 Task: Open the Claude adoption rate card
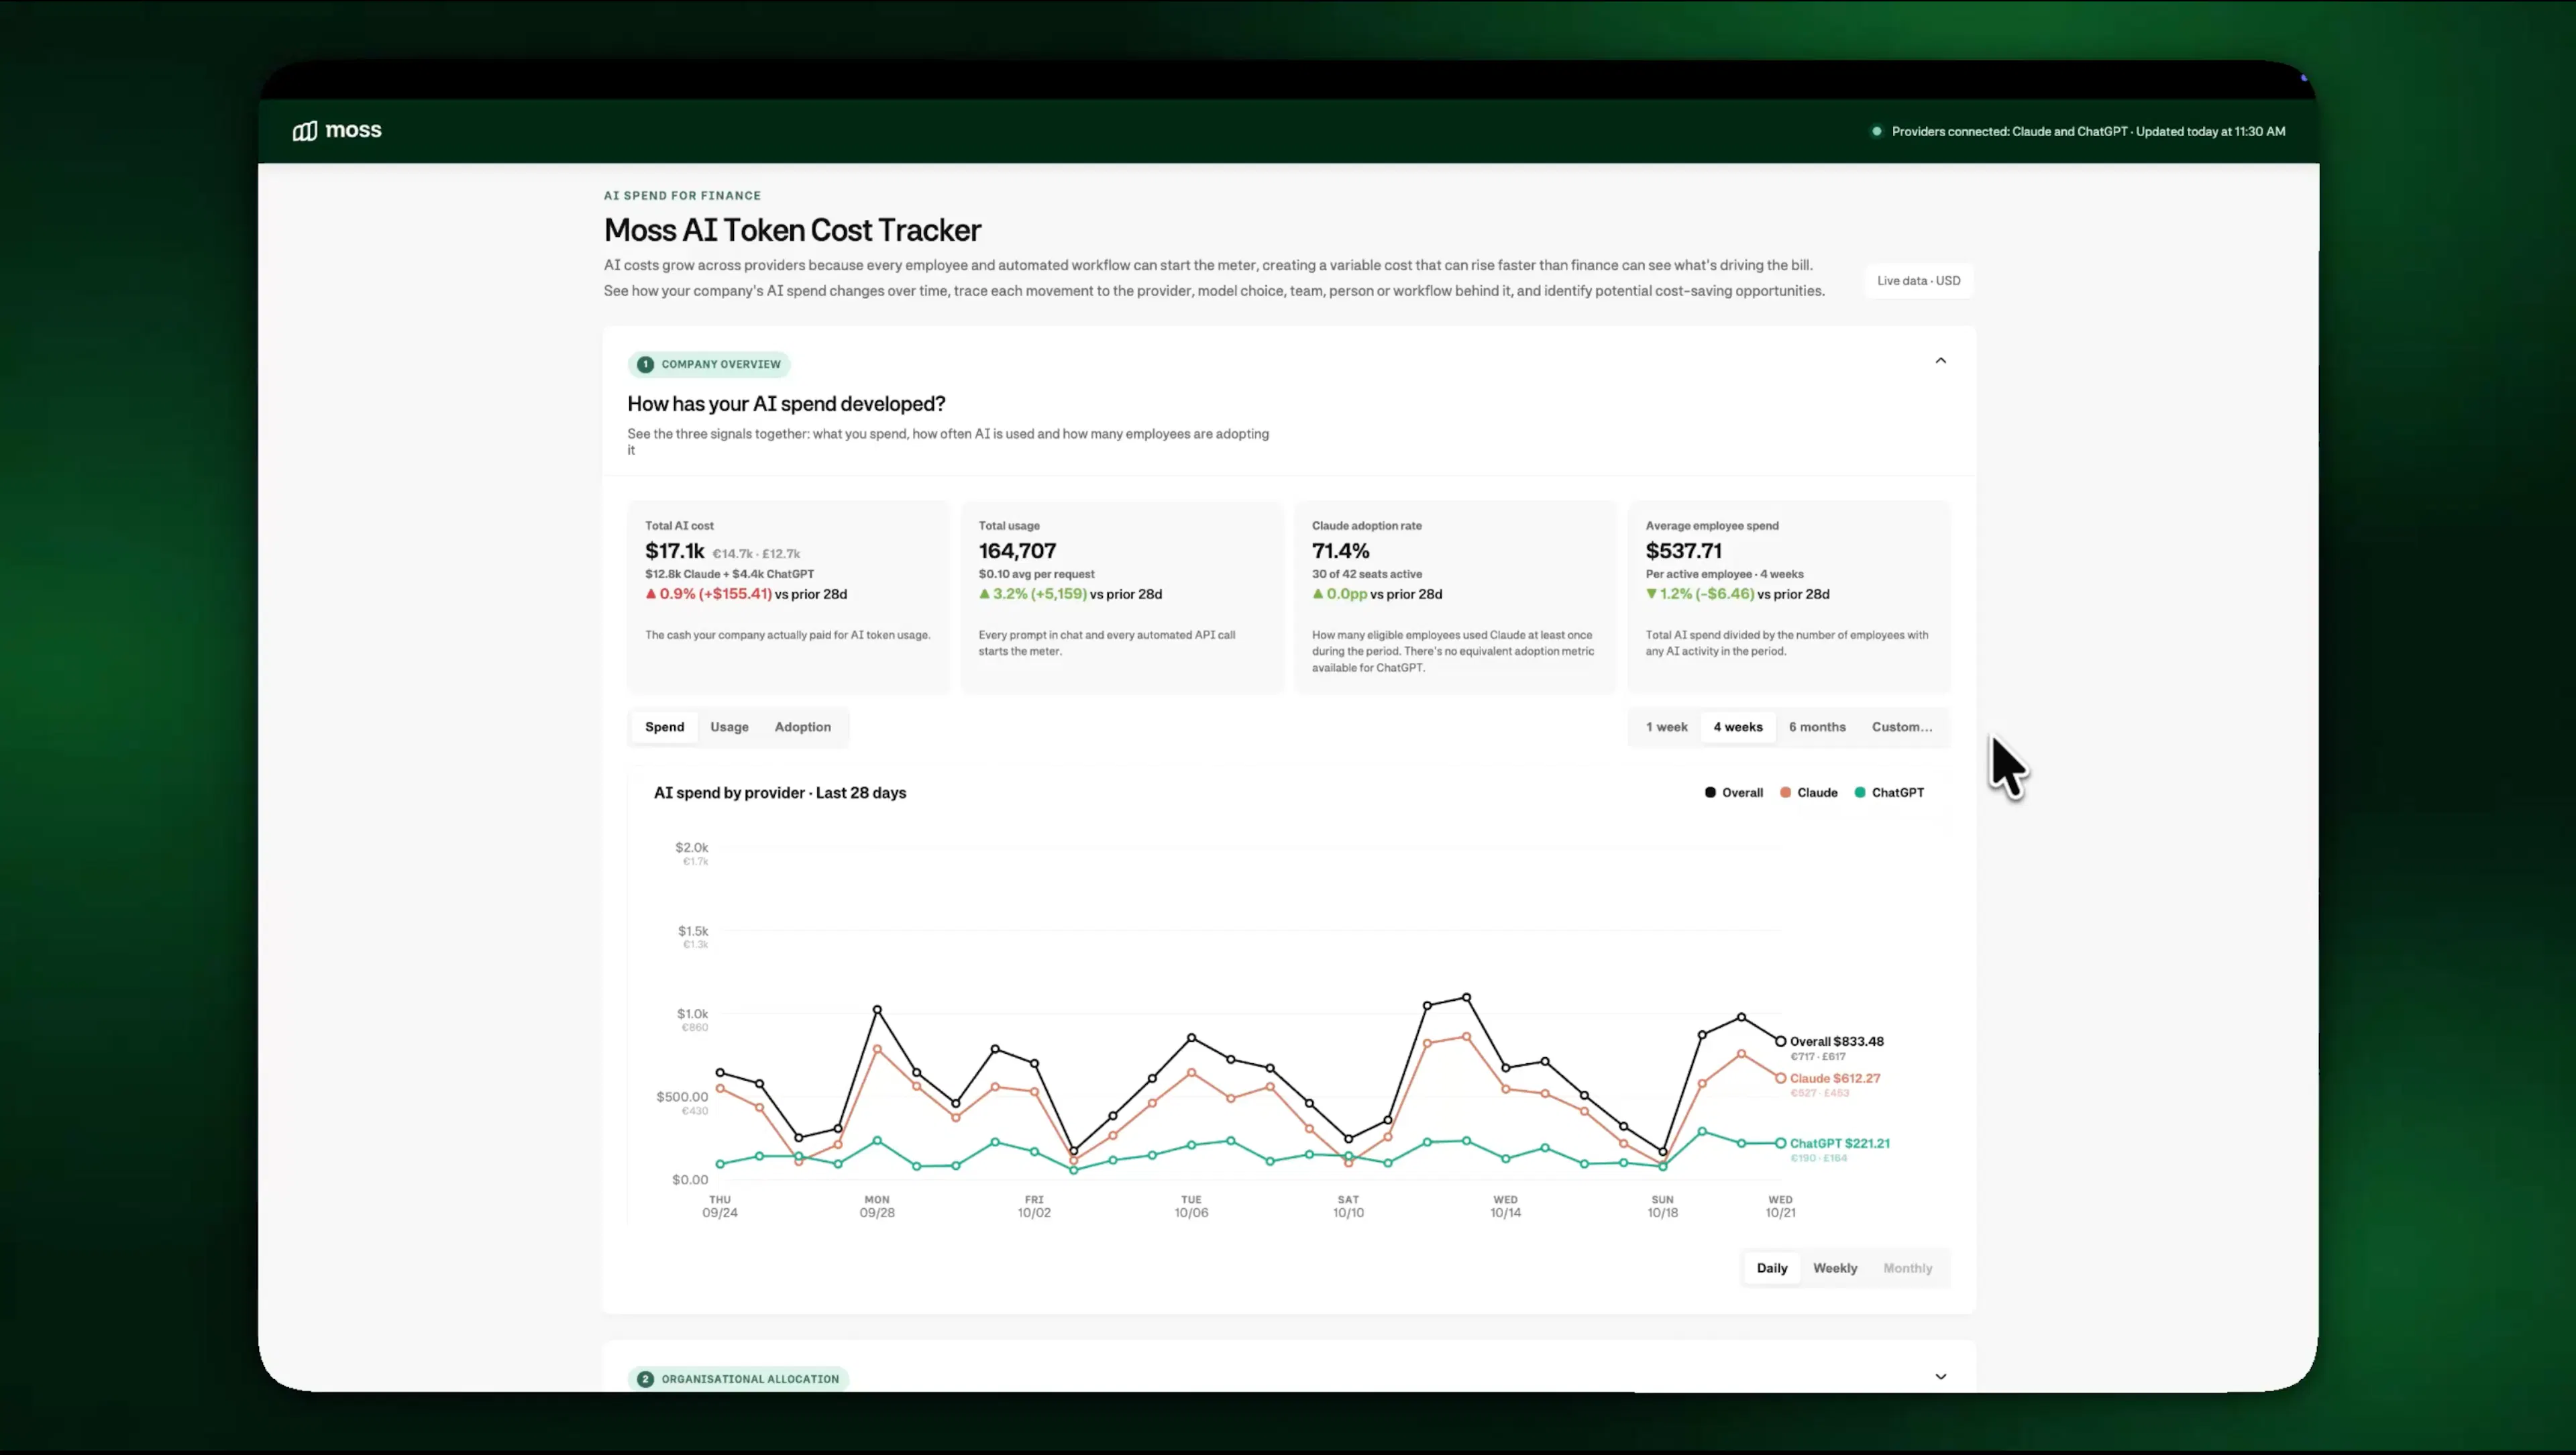click(1455, 597)
